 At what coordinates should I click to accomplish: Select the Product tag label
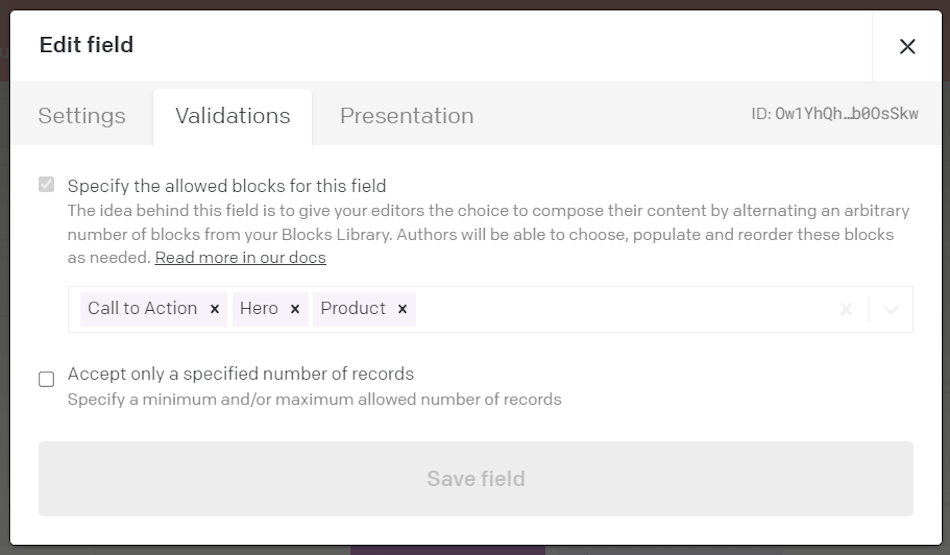pos(353,308)
